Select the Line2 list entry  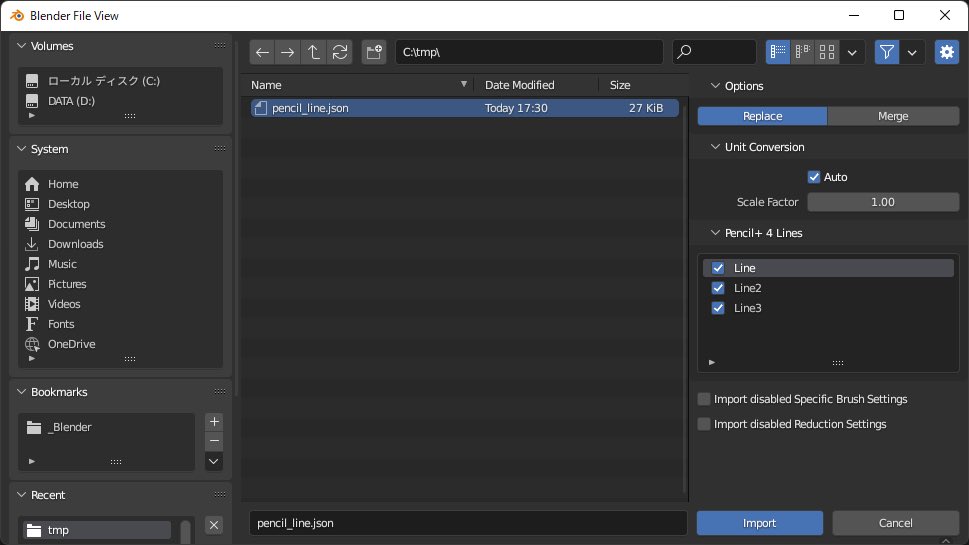click(x=828, y=288)
